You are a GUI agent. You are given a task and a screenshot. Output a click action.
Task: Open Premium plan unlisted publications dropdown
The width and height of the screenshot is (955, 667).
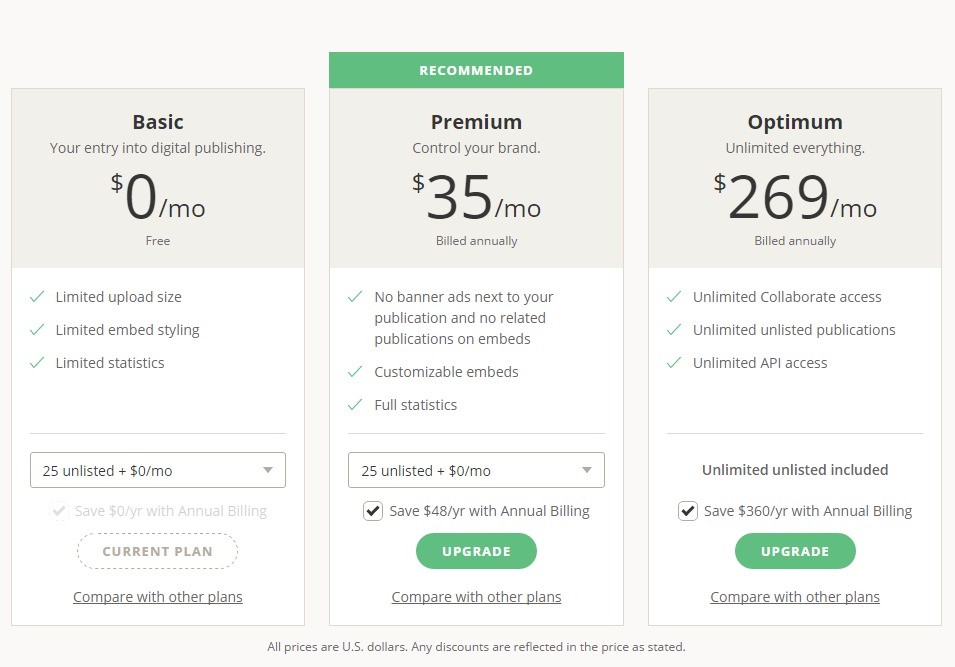click(476, 470)
